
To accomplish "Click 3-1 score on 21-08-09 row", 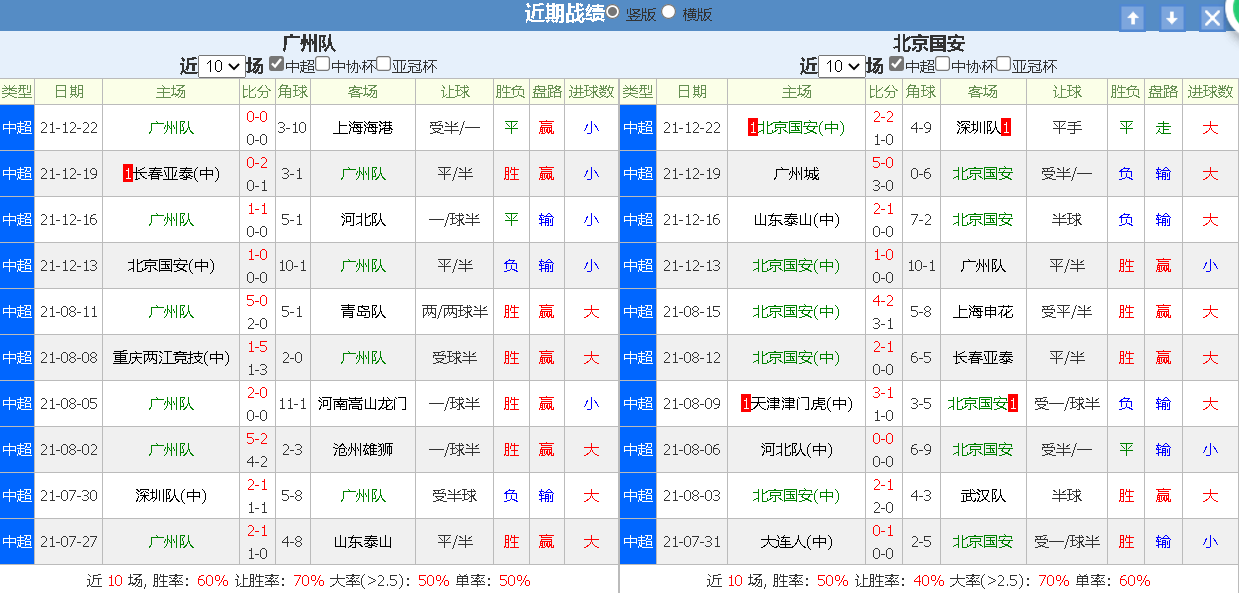I will 883,392.
